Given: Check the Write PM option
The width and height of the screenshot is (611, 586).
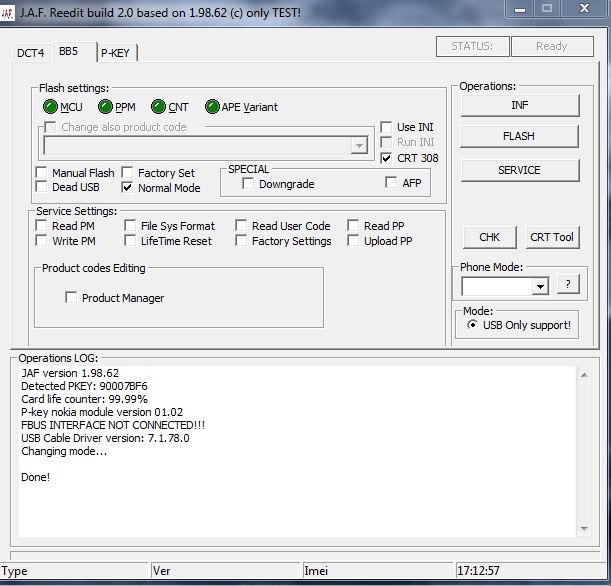Looking at the screenshot, I should coord(41,240).
